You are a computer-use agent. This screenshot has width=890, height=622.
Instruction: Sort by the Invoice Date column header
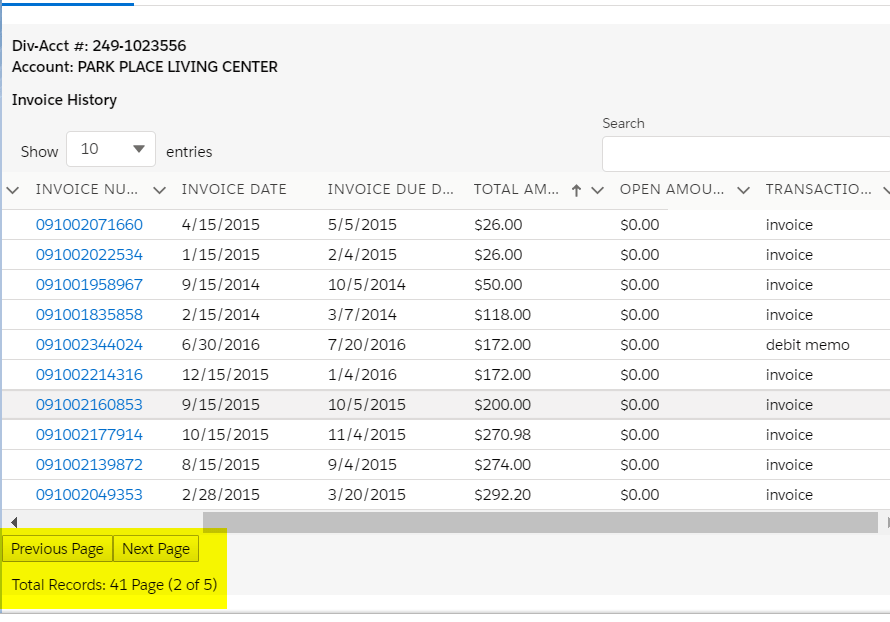click(x=234, y=189)
